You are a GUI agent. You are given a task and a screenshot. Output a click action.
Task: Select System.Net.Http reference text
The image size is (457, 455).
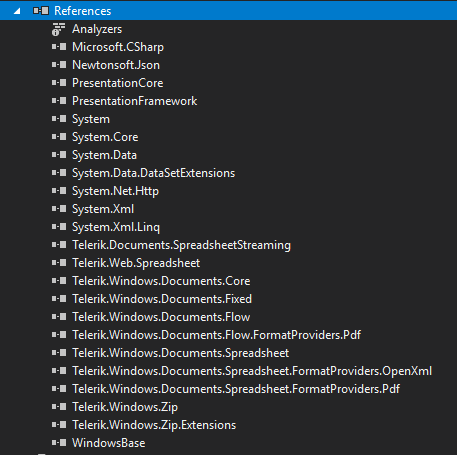click(115, 191)
